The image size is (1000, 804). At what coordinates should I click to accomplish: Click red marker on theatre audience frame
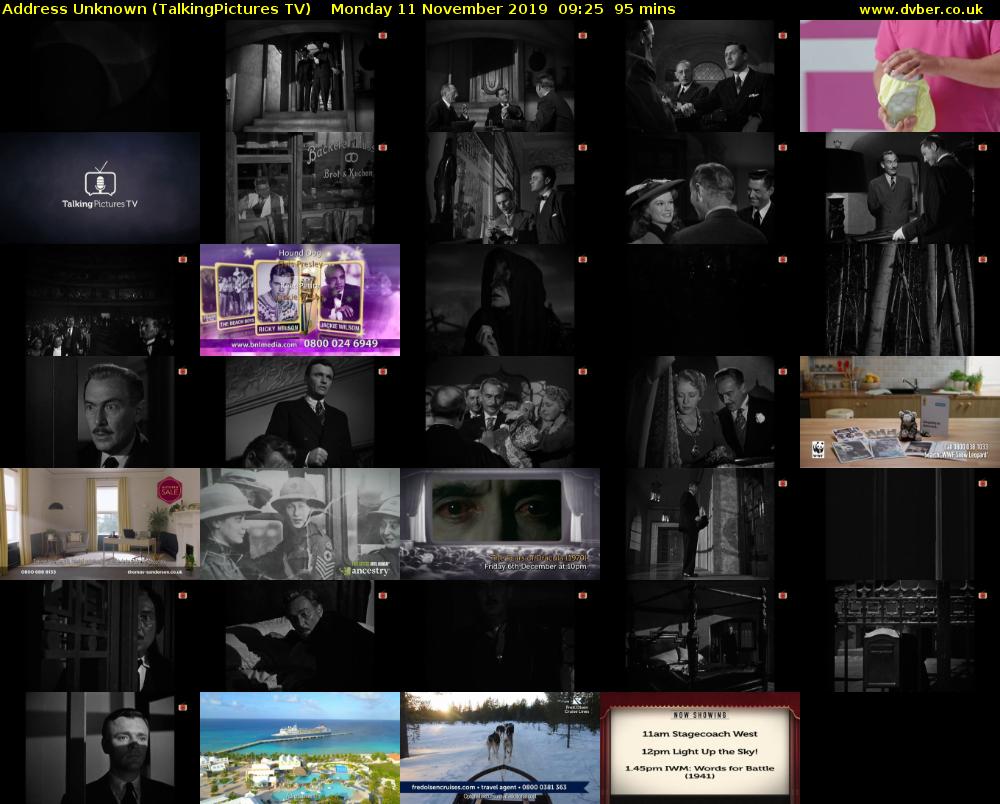point(182,259)
